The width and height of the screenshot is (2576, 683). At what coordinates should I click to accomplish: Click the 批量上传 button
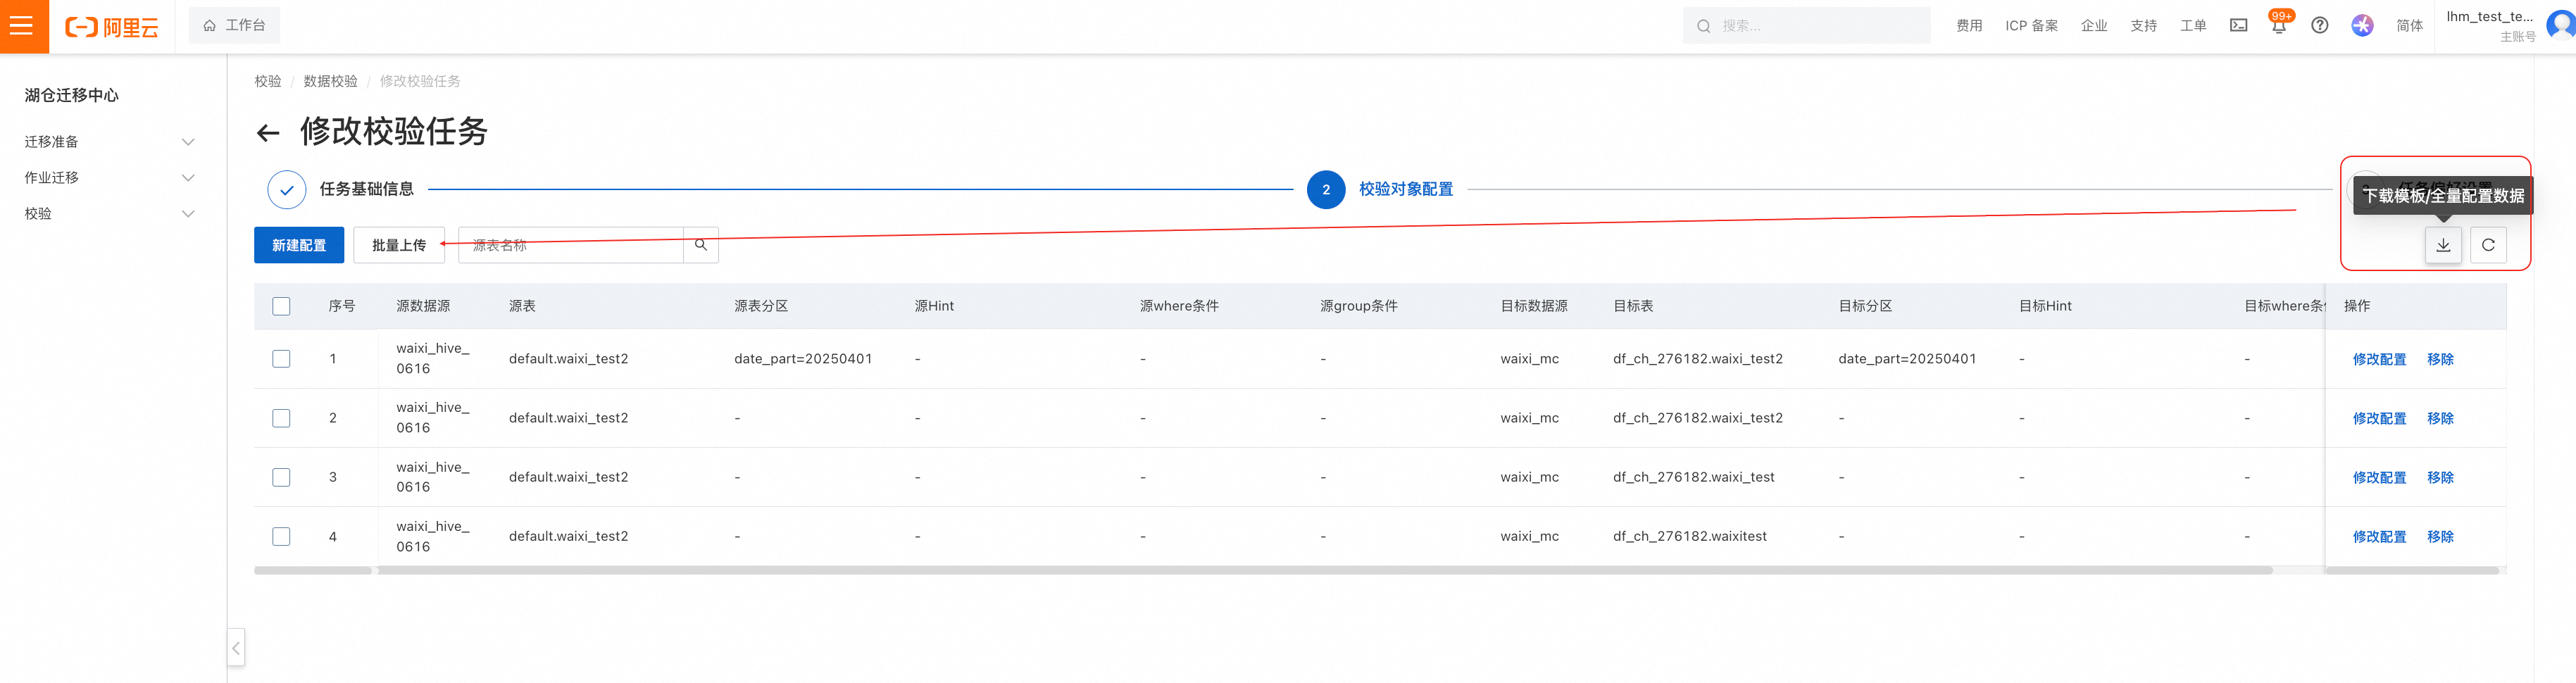point(399,245)
